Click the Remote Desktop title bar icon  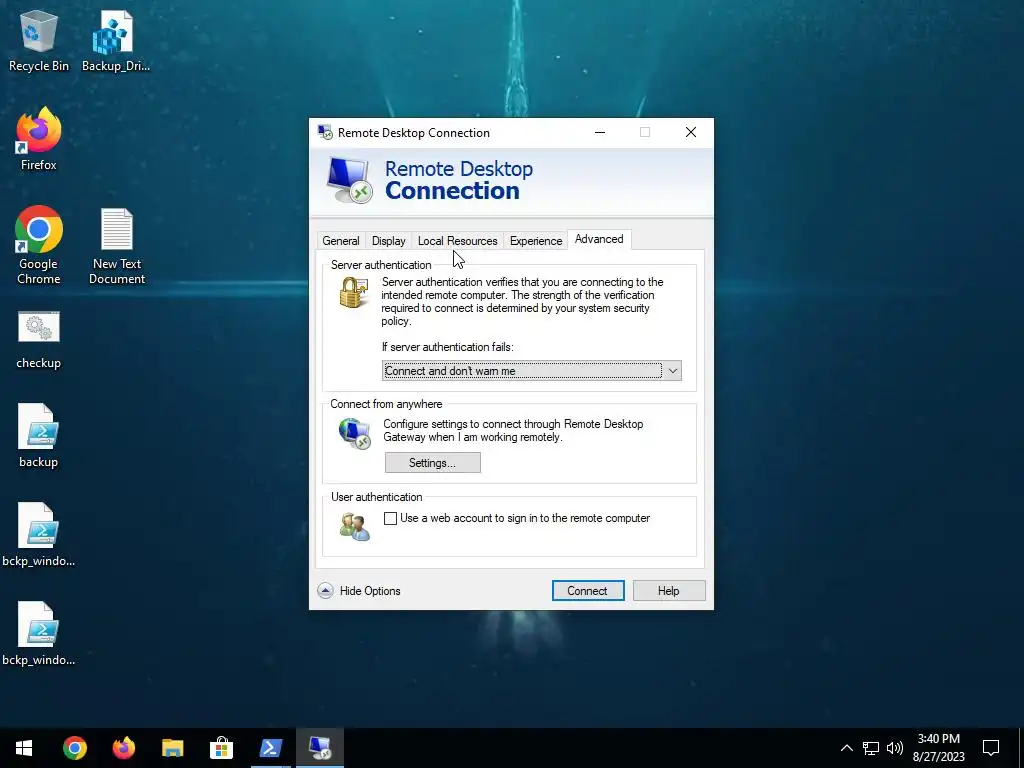[x=325, y=133]
